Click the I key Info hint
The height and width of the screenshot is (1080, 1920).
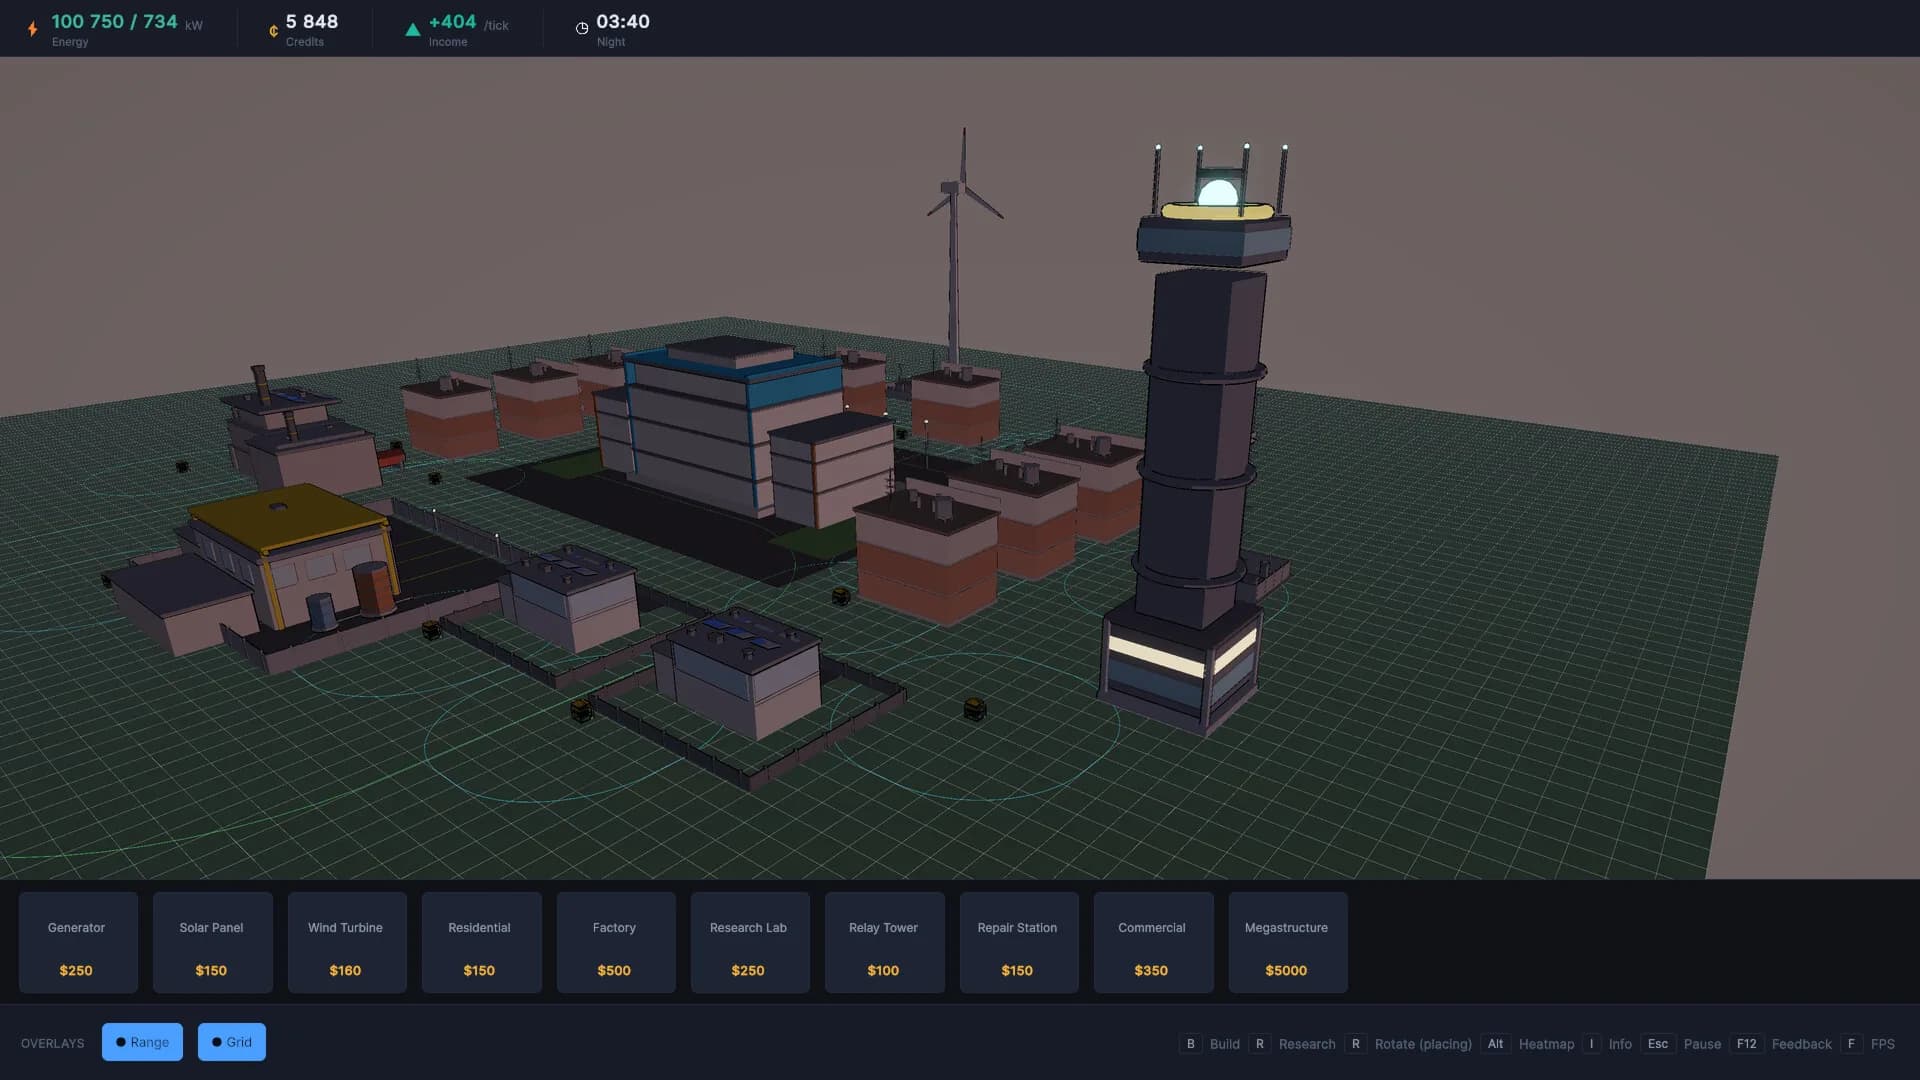tap(1591, 1044)
